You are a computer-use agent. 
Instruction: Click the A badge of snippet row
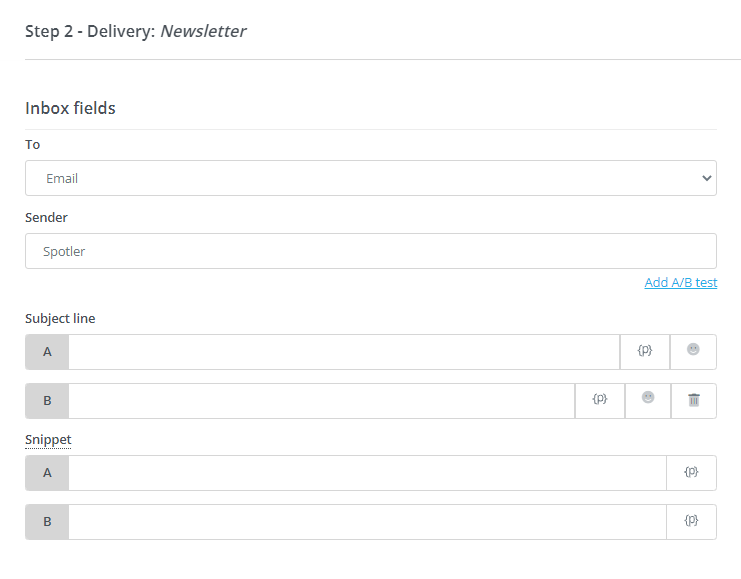47,473
